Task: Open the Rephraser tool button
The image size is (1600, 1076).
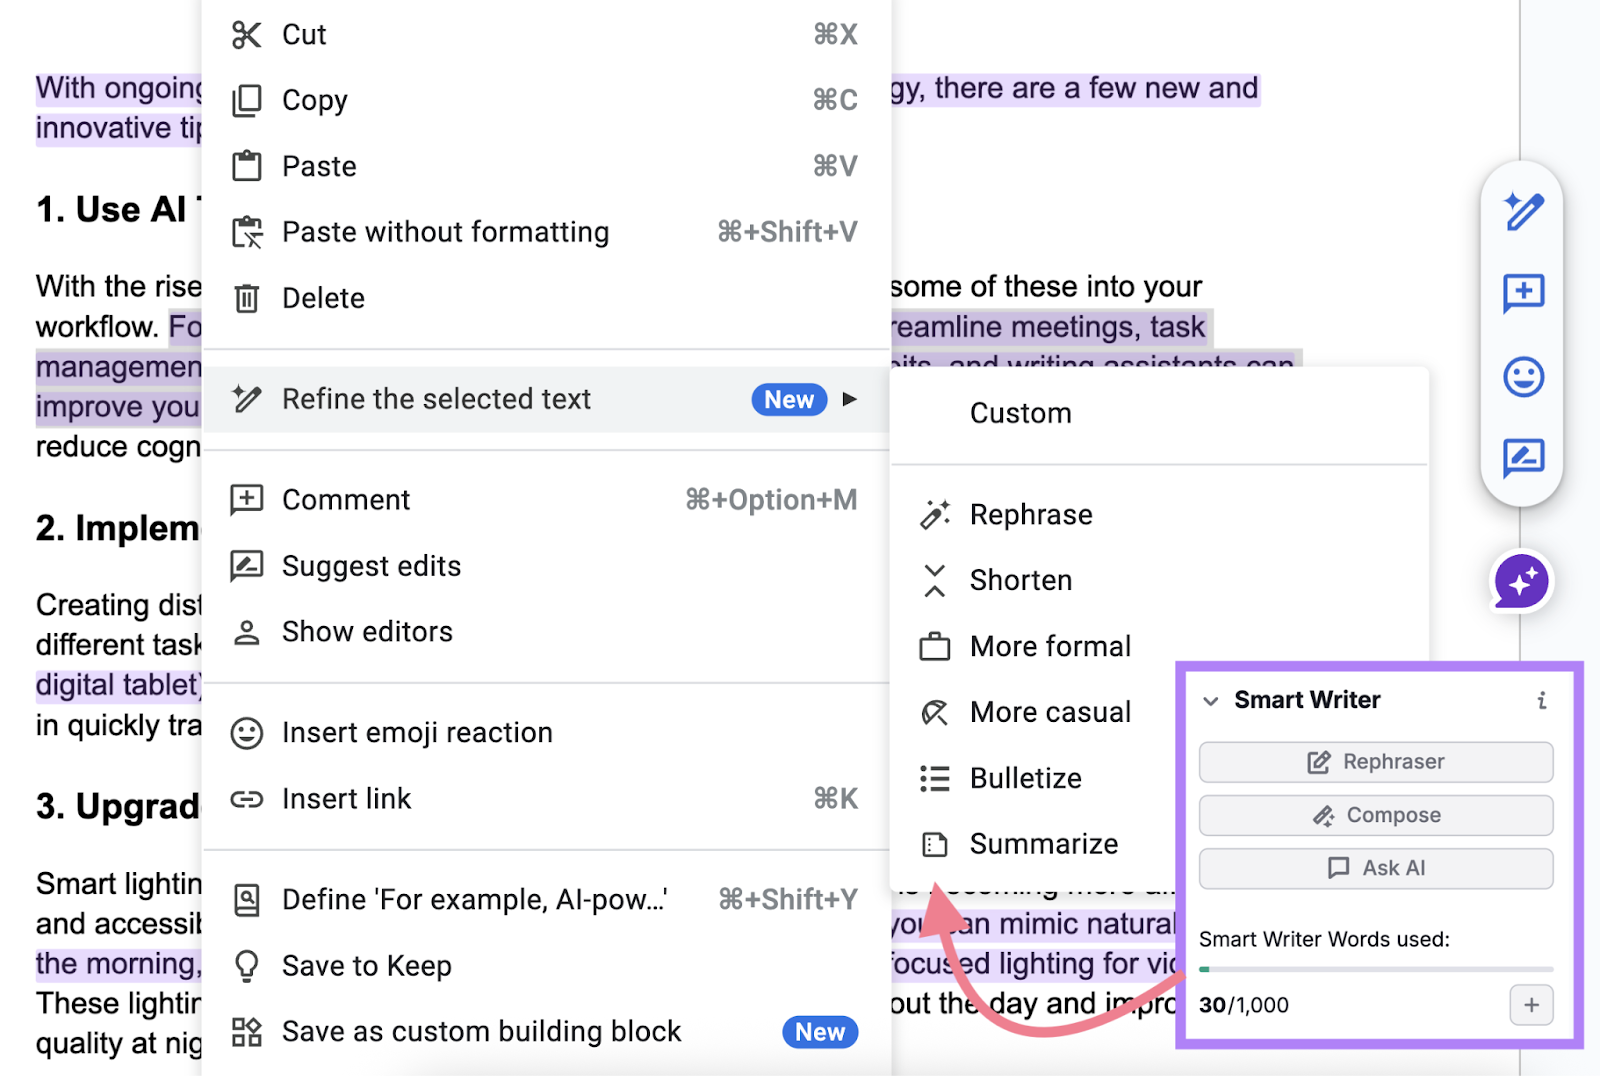Action: [x=1375, y=761]
